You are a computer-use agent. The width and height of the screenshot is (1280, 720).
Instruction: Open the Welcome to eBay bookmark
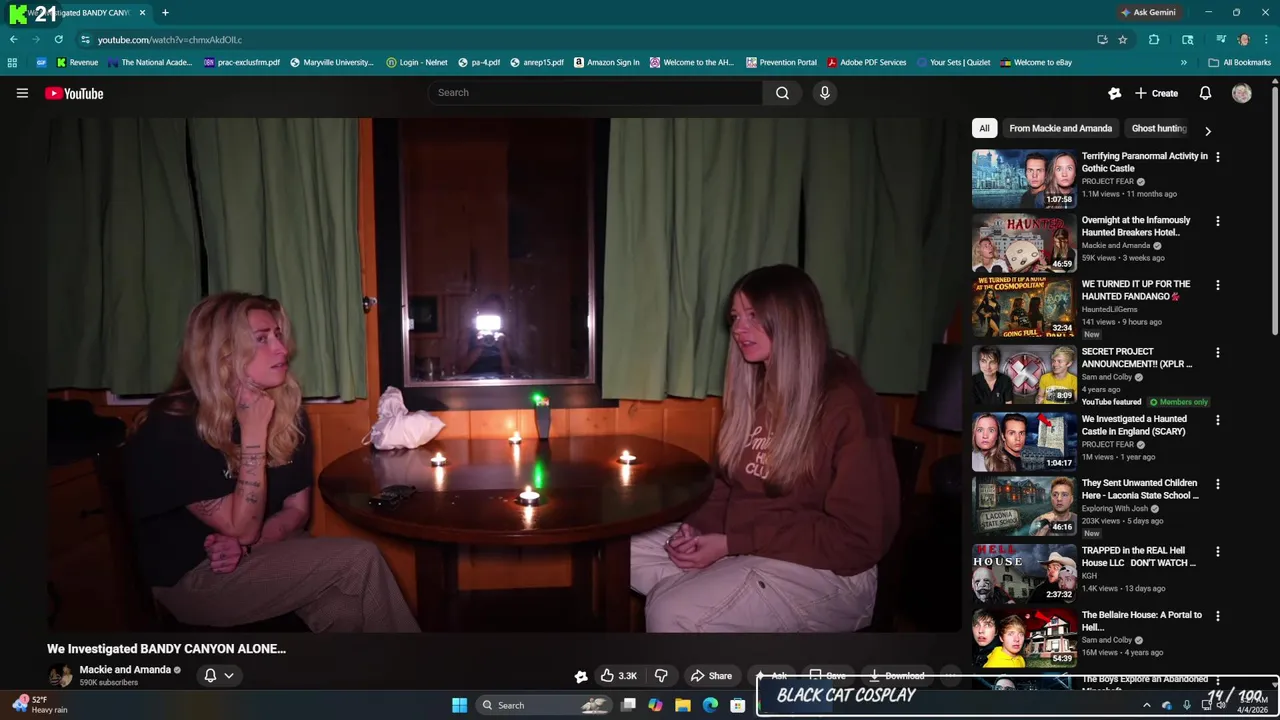(1036, 62)
